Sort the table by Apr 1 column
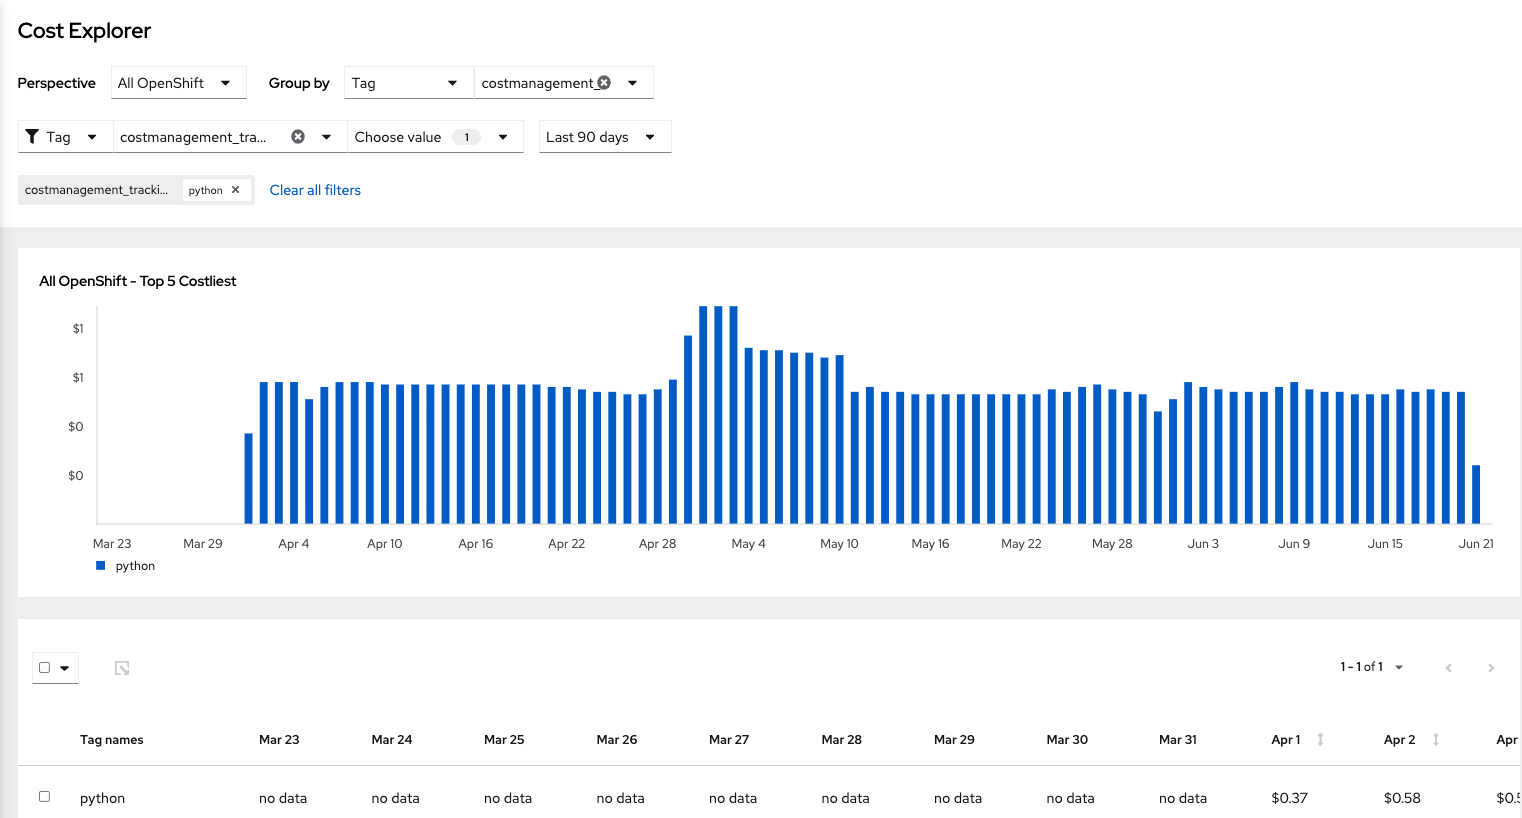This screenshot has width=1522, height=818. 1320,740
